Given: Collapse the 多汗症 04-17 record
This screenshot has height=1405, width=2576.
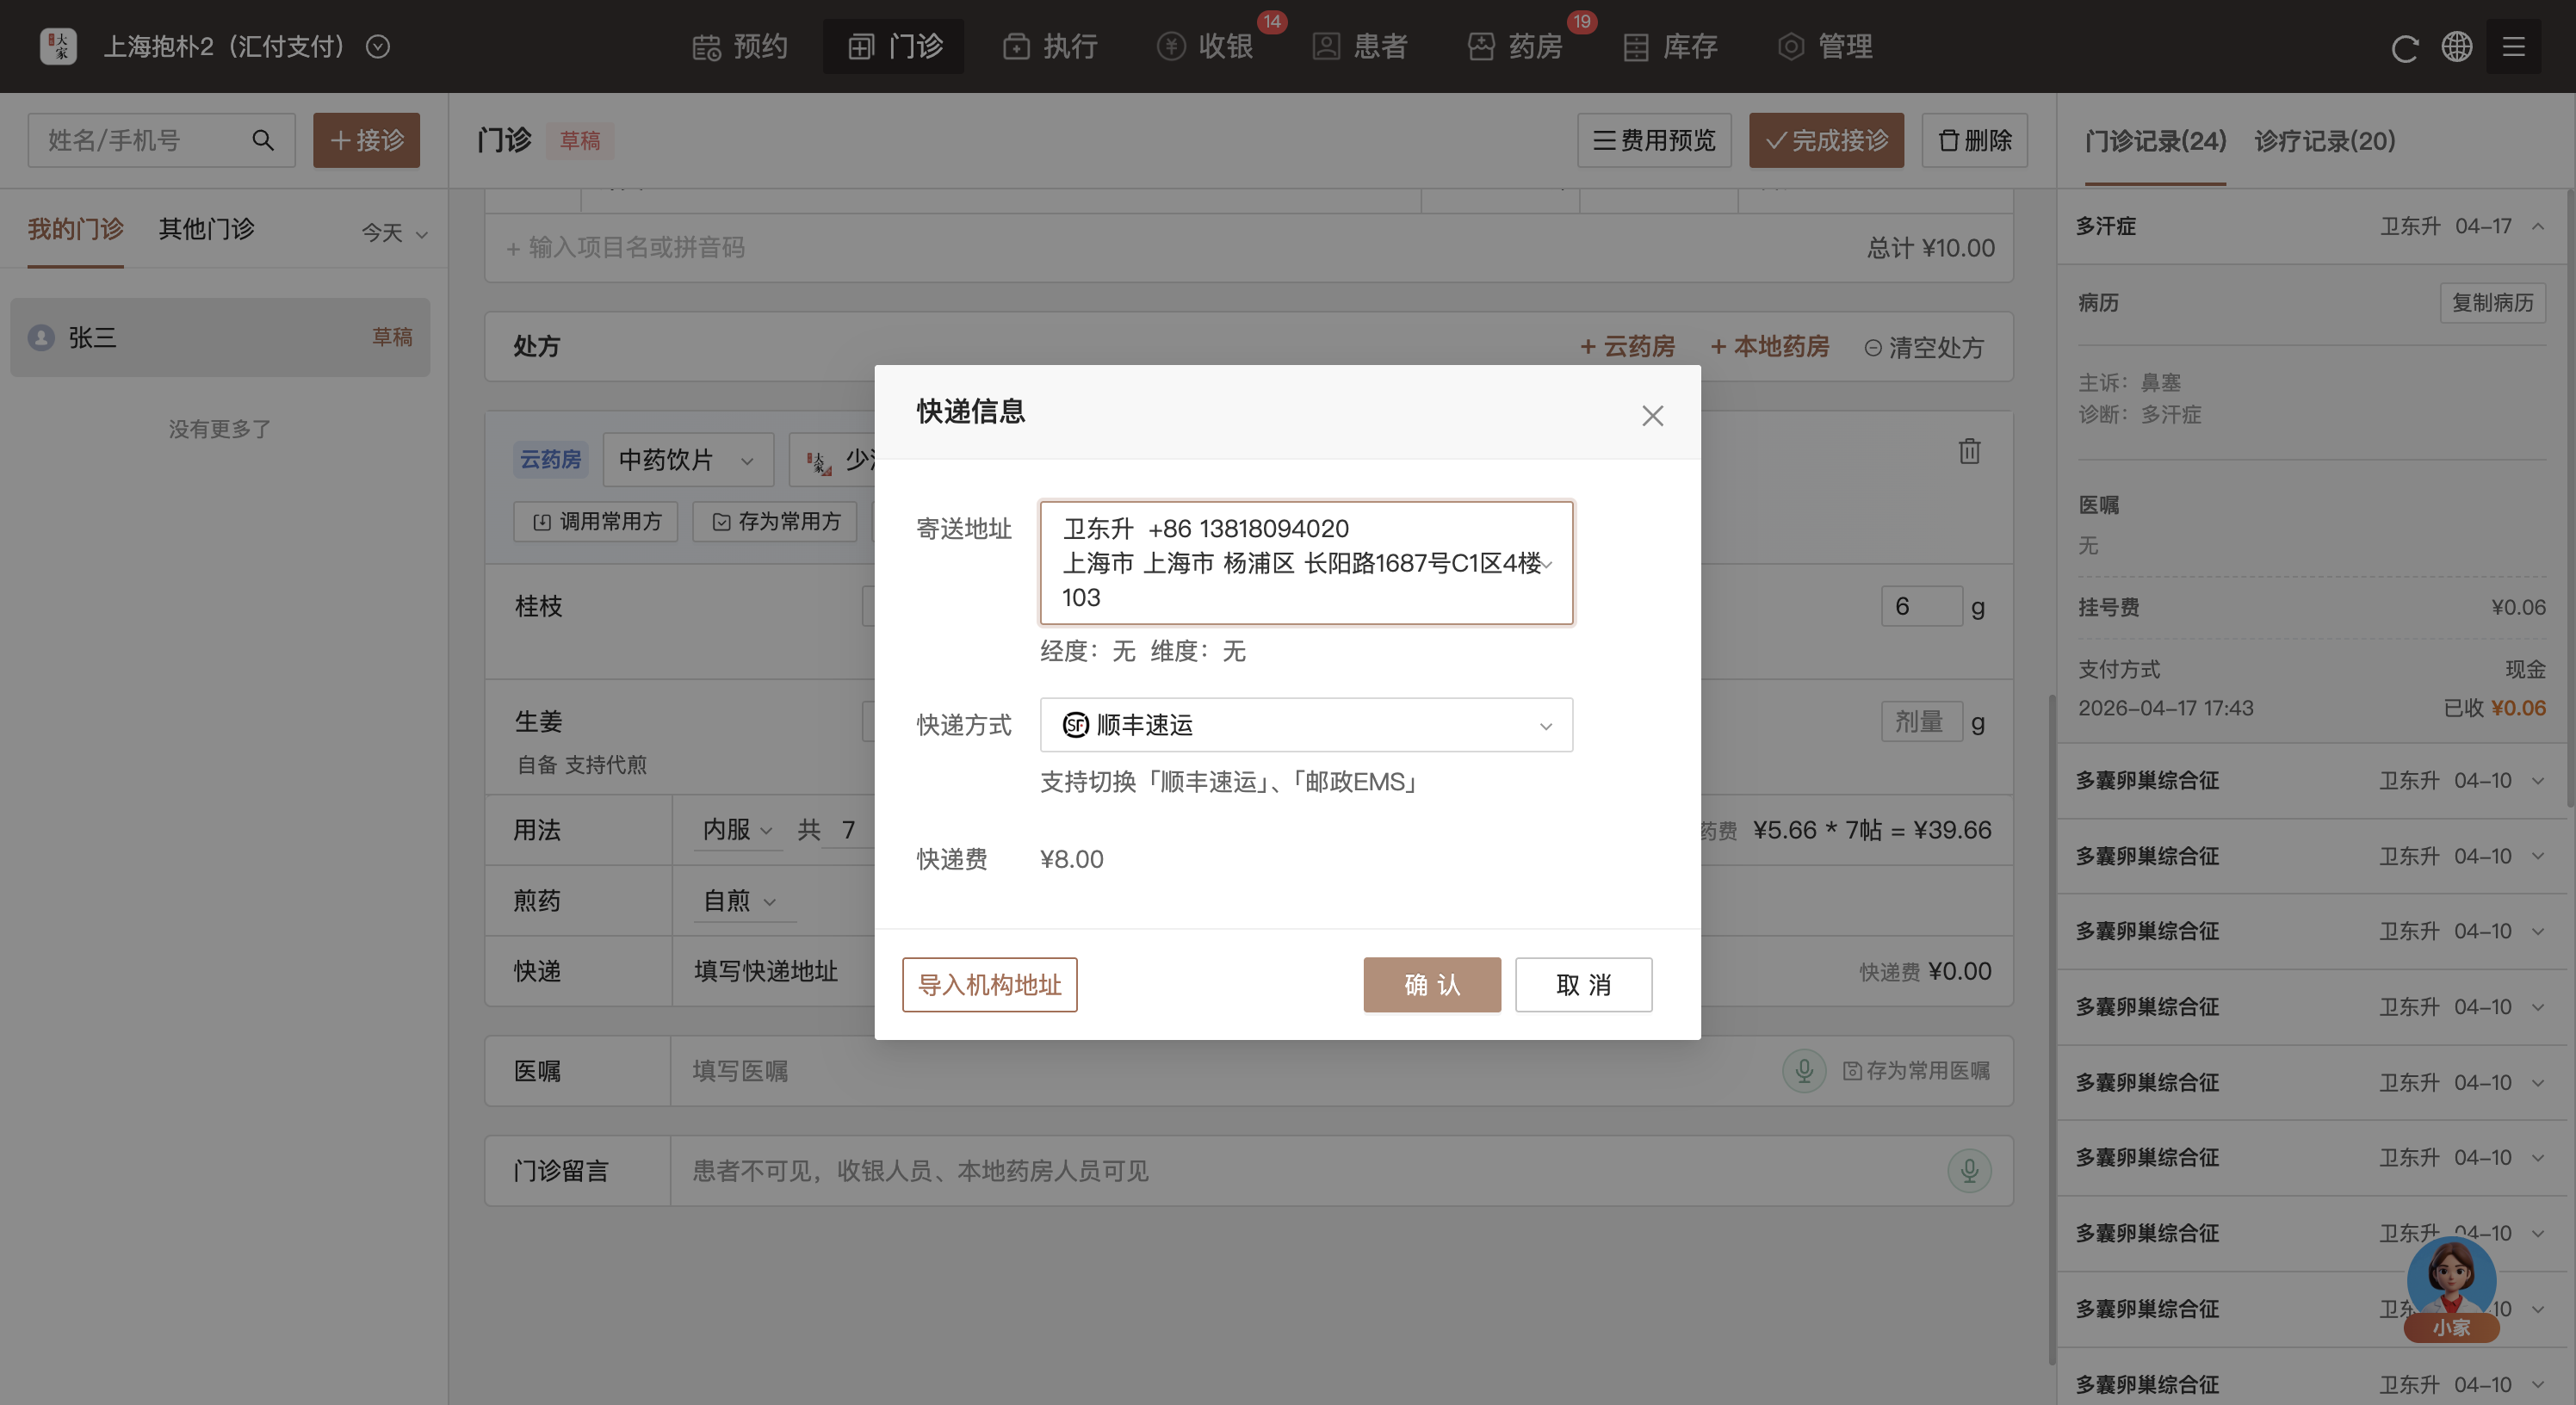Looking at the screenshot, I should coord(2538,227).
